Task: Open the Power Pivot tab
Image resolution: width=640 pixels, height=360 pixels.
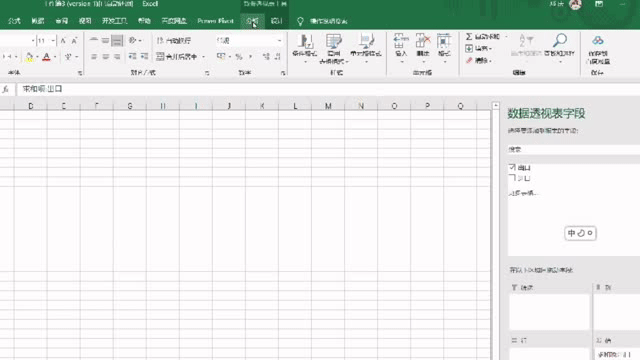Action: click(216, 21)
